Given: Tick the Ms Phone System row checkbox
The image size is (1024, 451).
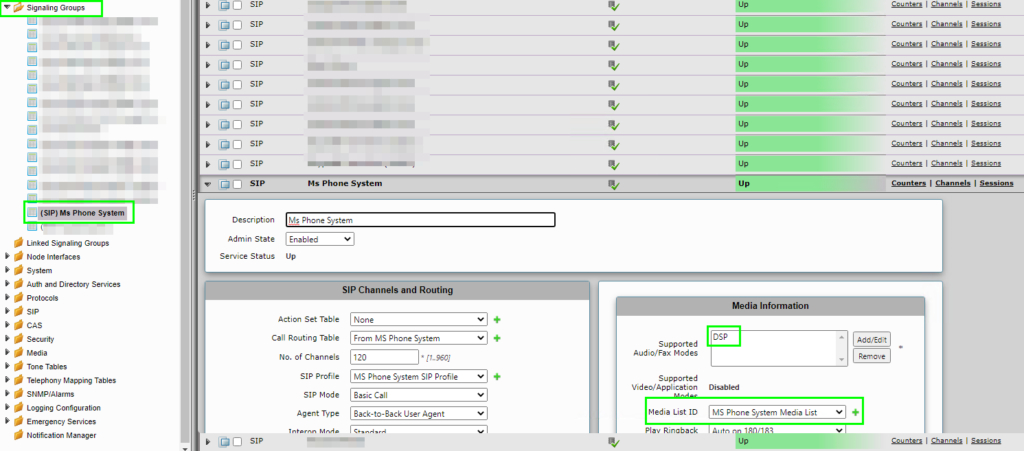Looking at the screenshot, I should click(238, 184).
